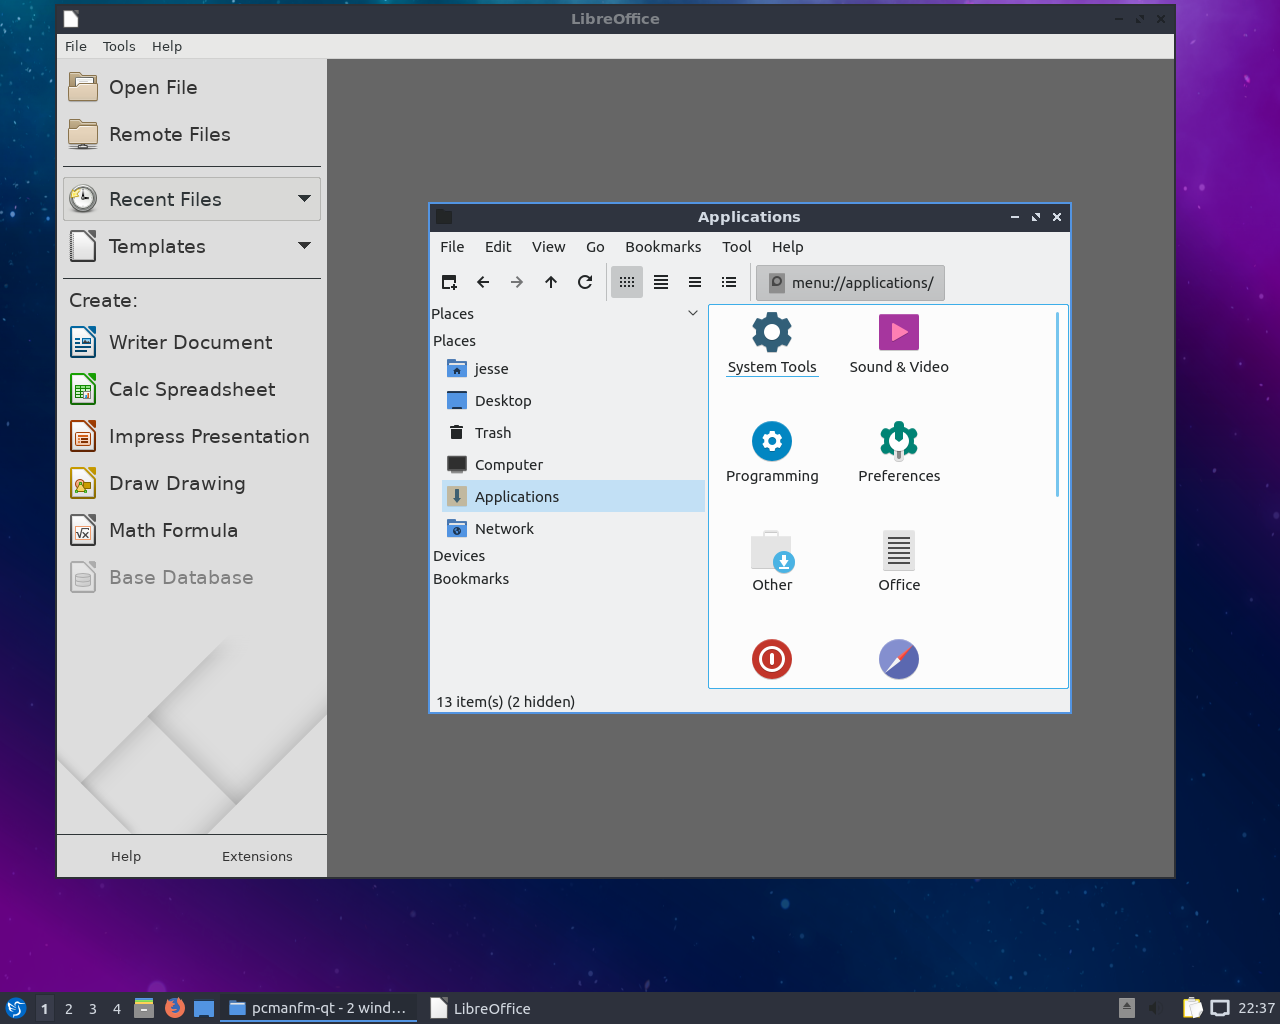Open LibreOffice File menu

coord(76,46)
